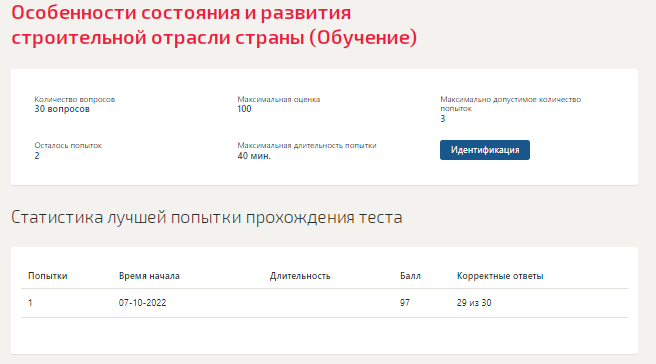The width and height of the screenshot is (656, 364).
Task: Select the Попытки column header
Action: pyautogui.click(x=48, y=276)
